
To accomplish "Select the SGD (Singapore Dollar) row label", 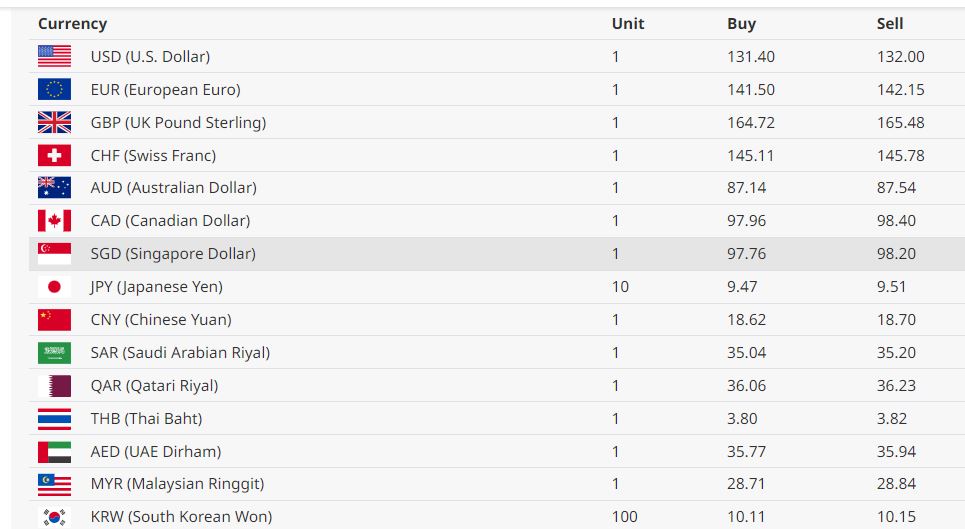I will tap(173, 254).
